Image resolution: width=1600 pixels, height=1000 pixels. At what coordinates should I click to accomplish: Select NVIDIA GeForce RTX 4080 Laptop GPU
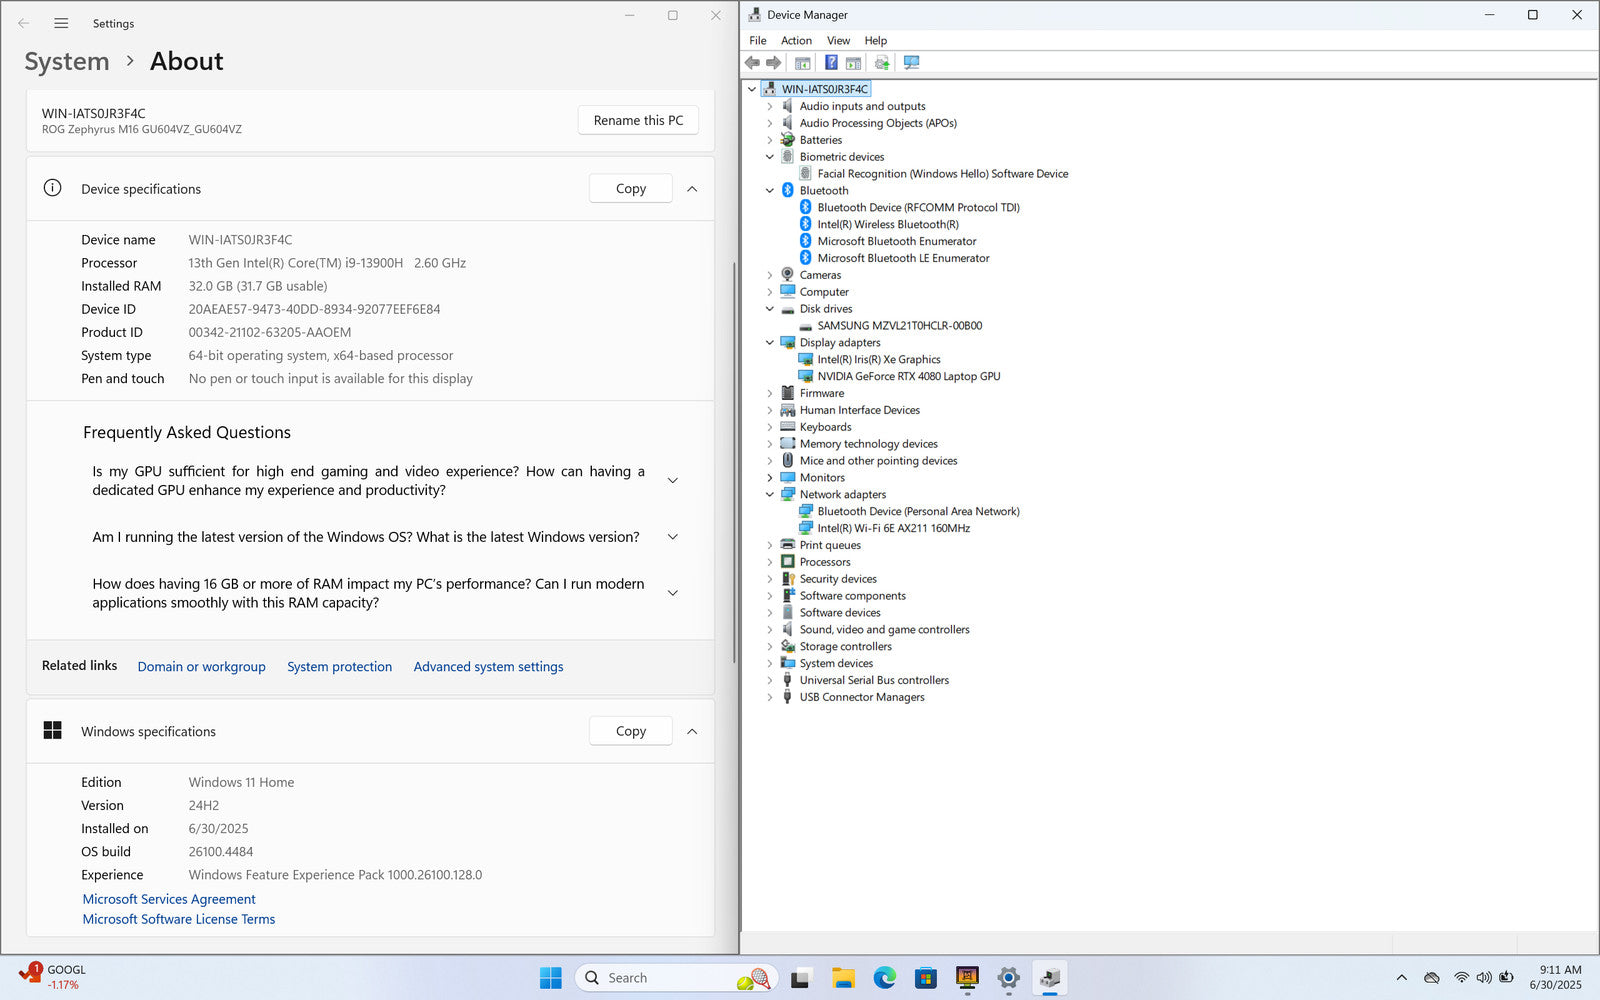(909, 376)
